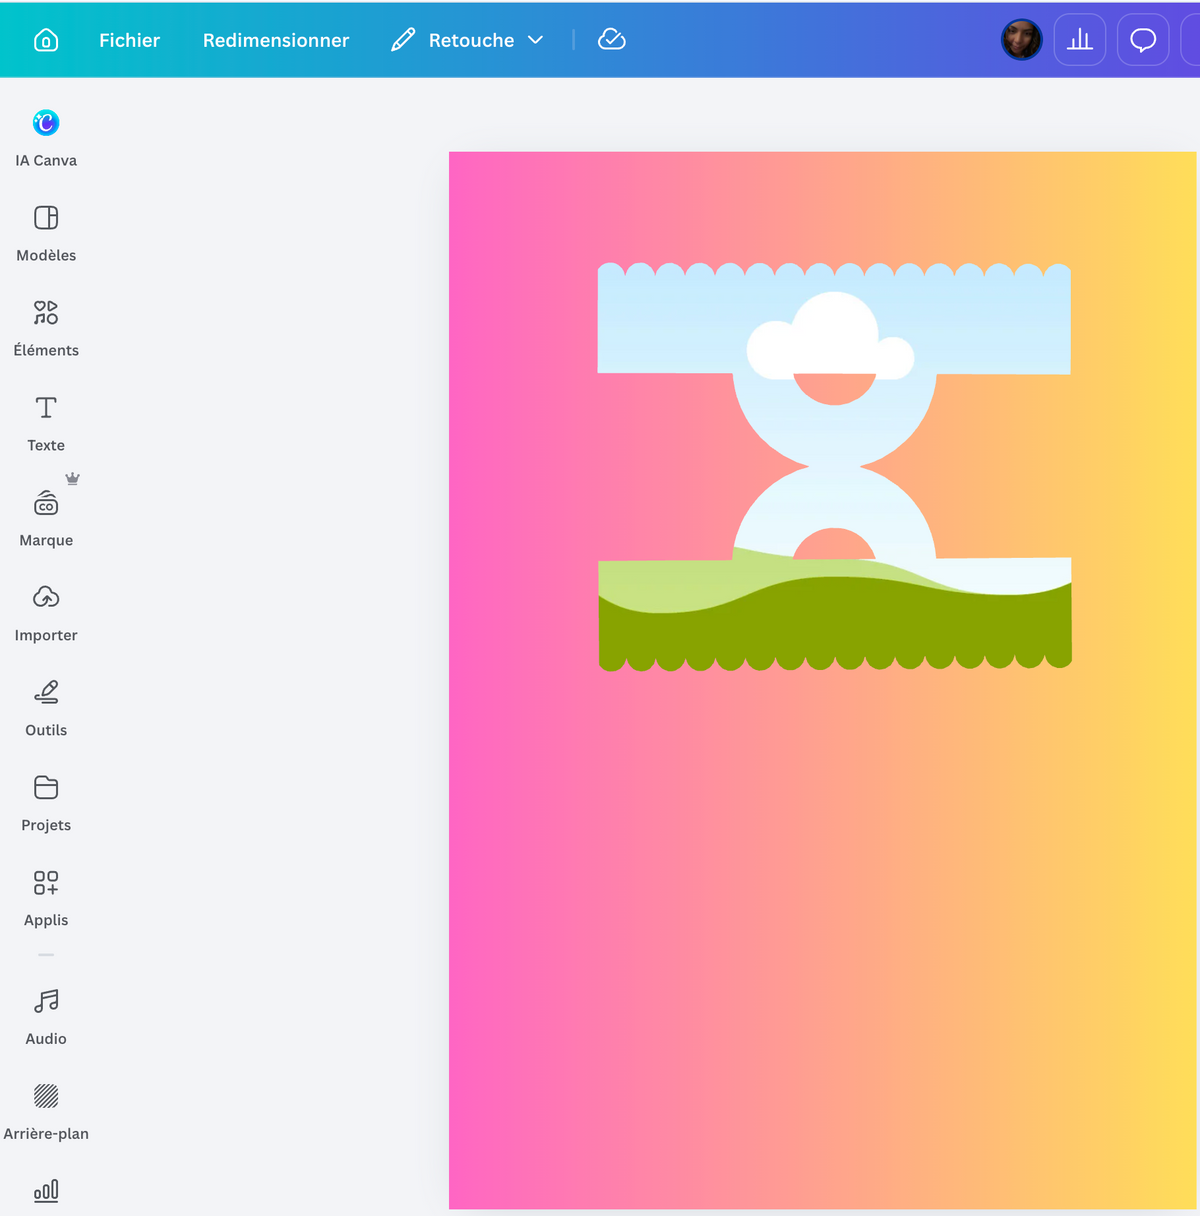Open the comments speech bubble button
This screenshot has height=1216, width=1200.
(1143, 40)
